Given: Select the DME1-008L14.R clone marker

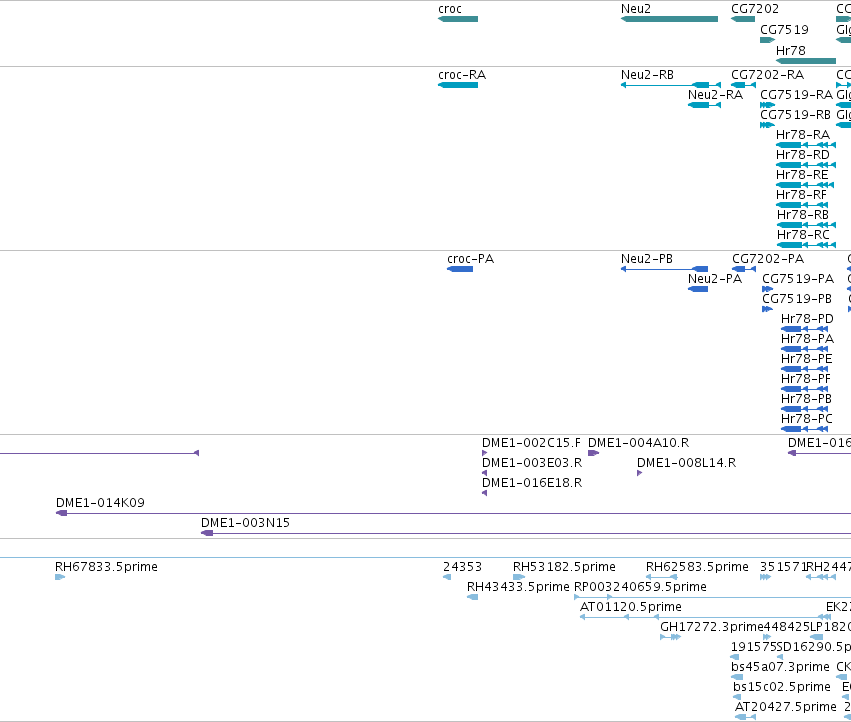Looking at the screenshot, I should [639, 473].
